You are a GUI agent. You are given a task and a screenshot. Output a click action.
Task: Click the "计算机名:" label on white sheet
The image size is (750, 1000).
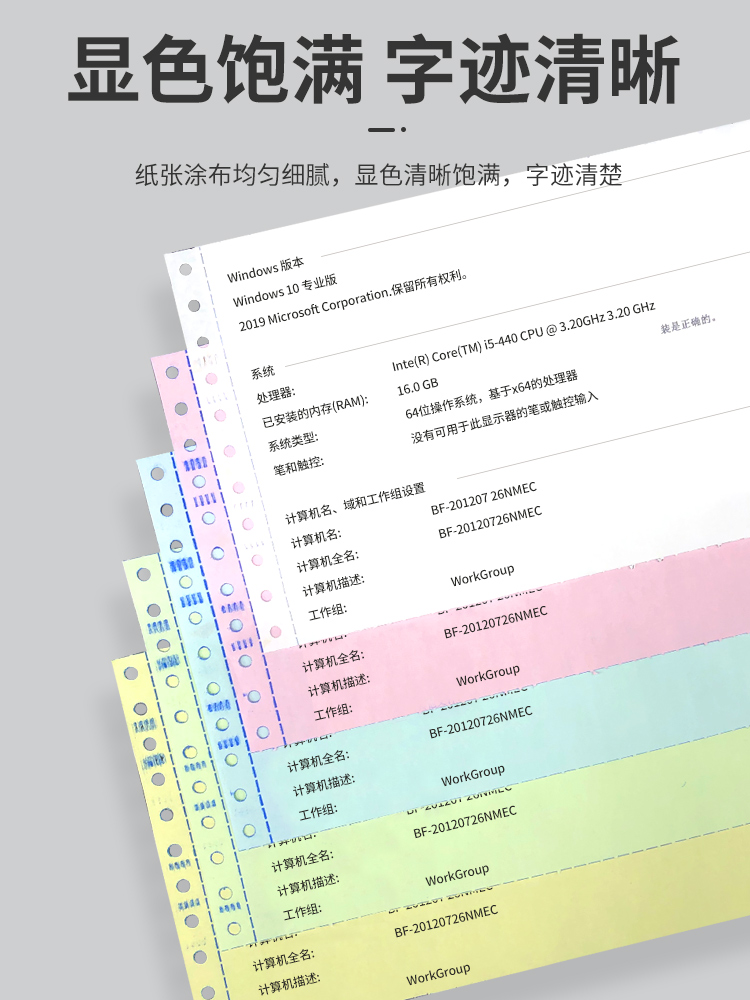point(316,538)
